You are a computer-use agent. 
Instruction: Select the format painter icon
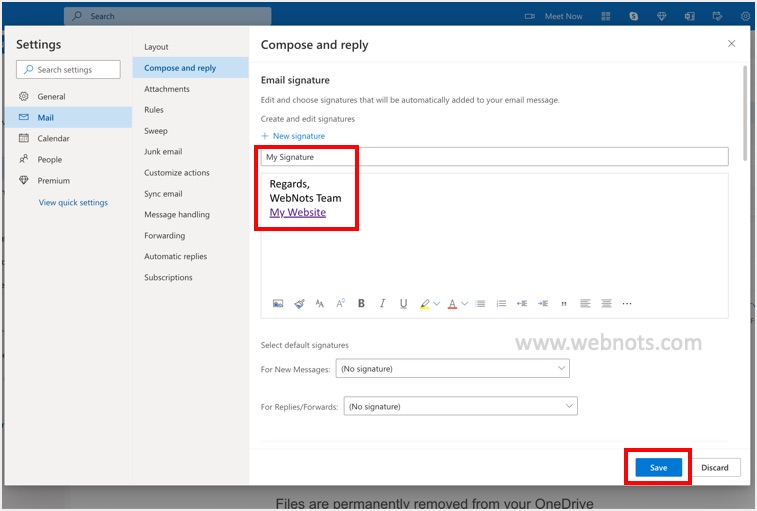click(299, 303)
